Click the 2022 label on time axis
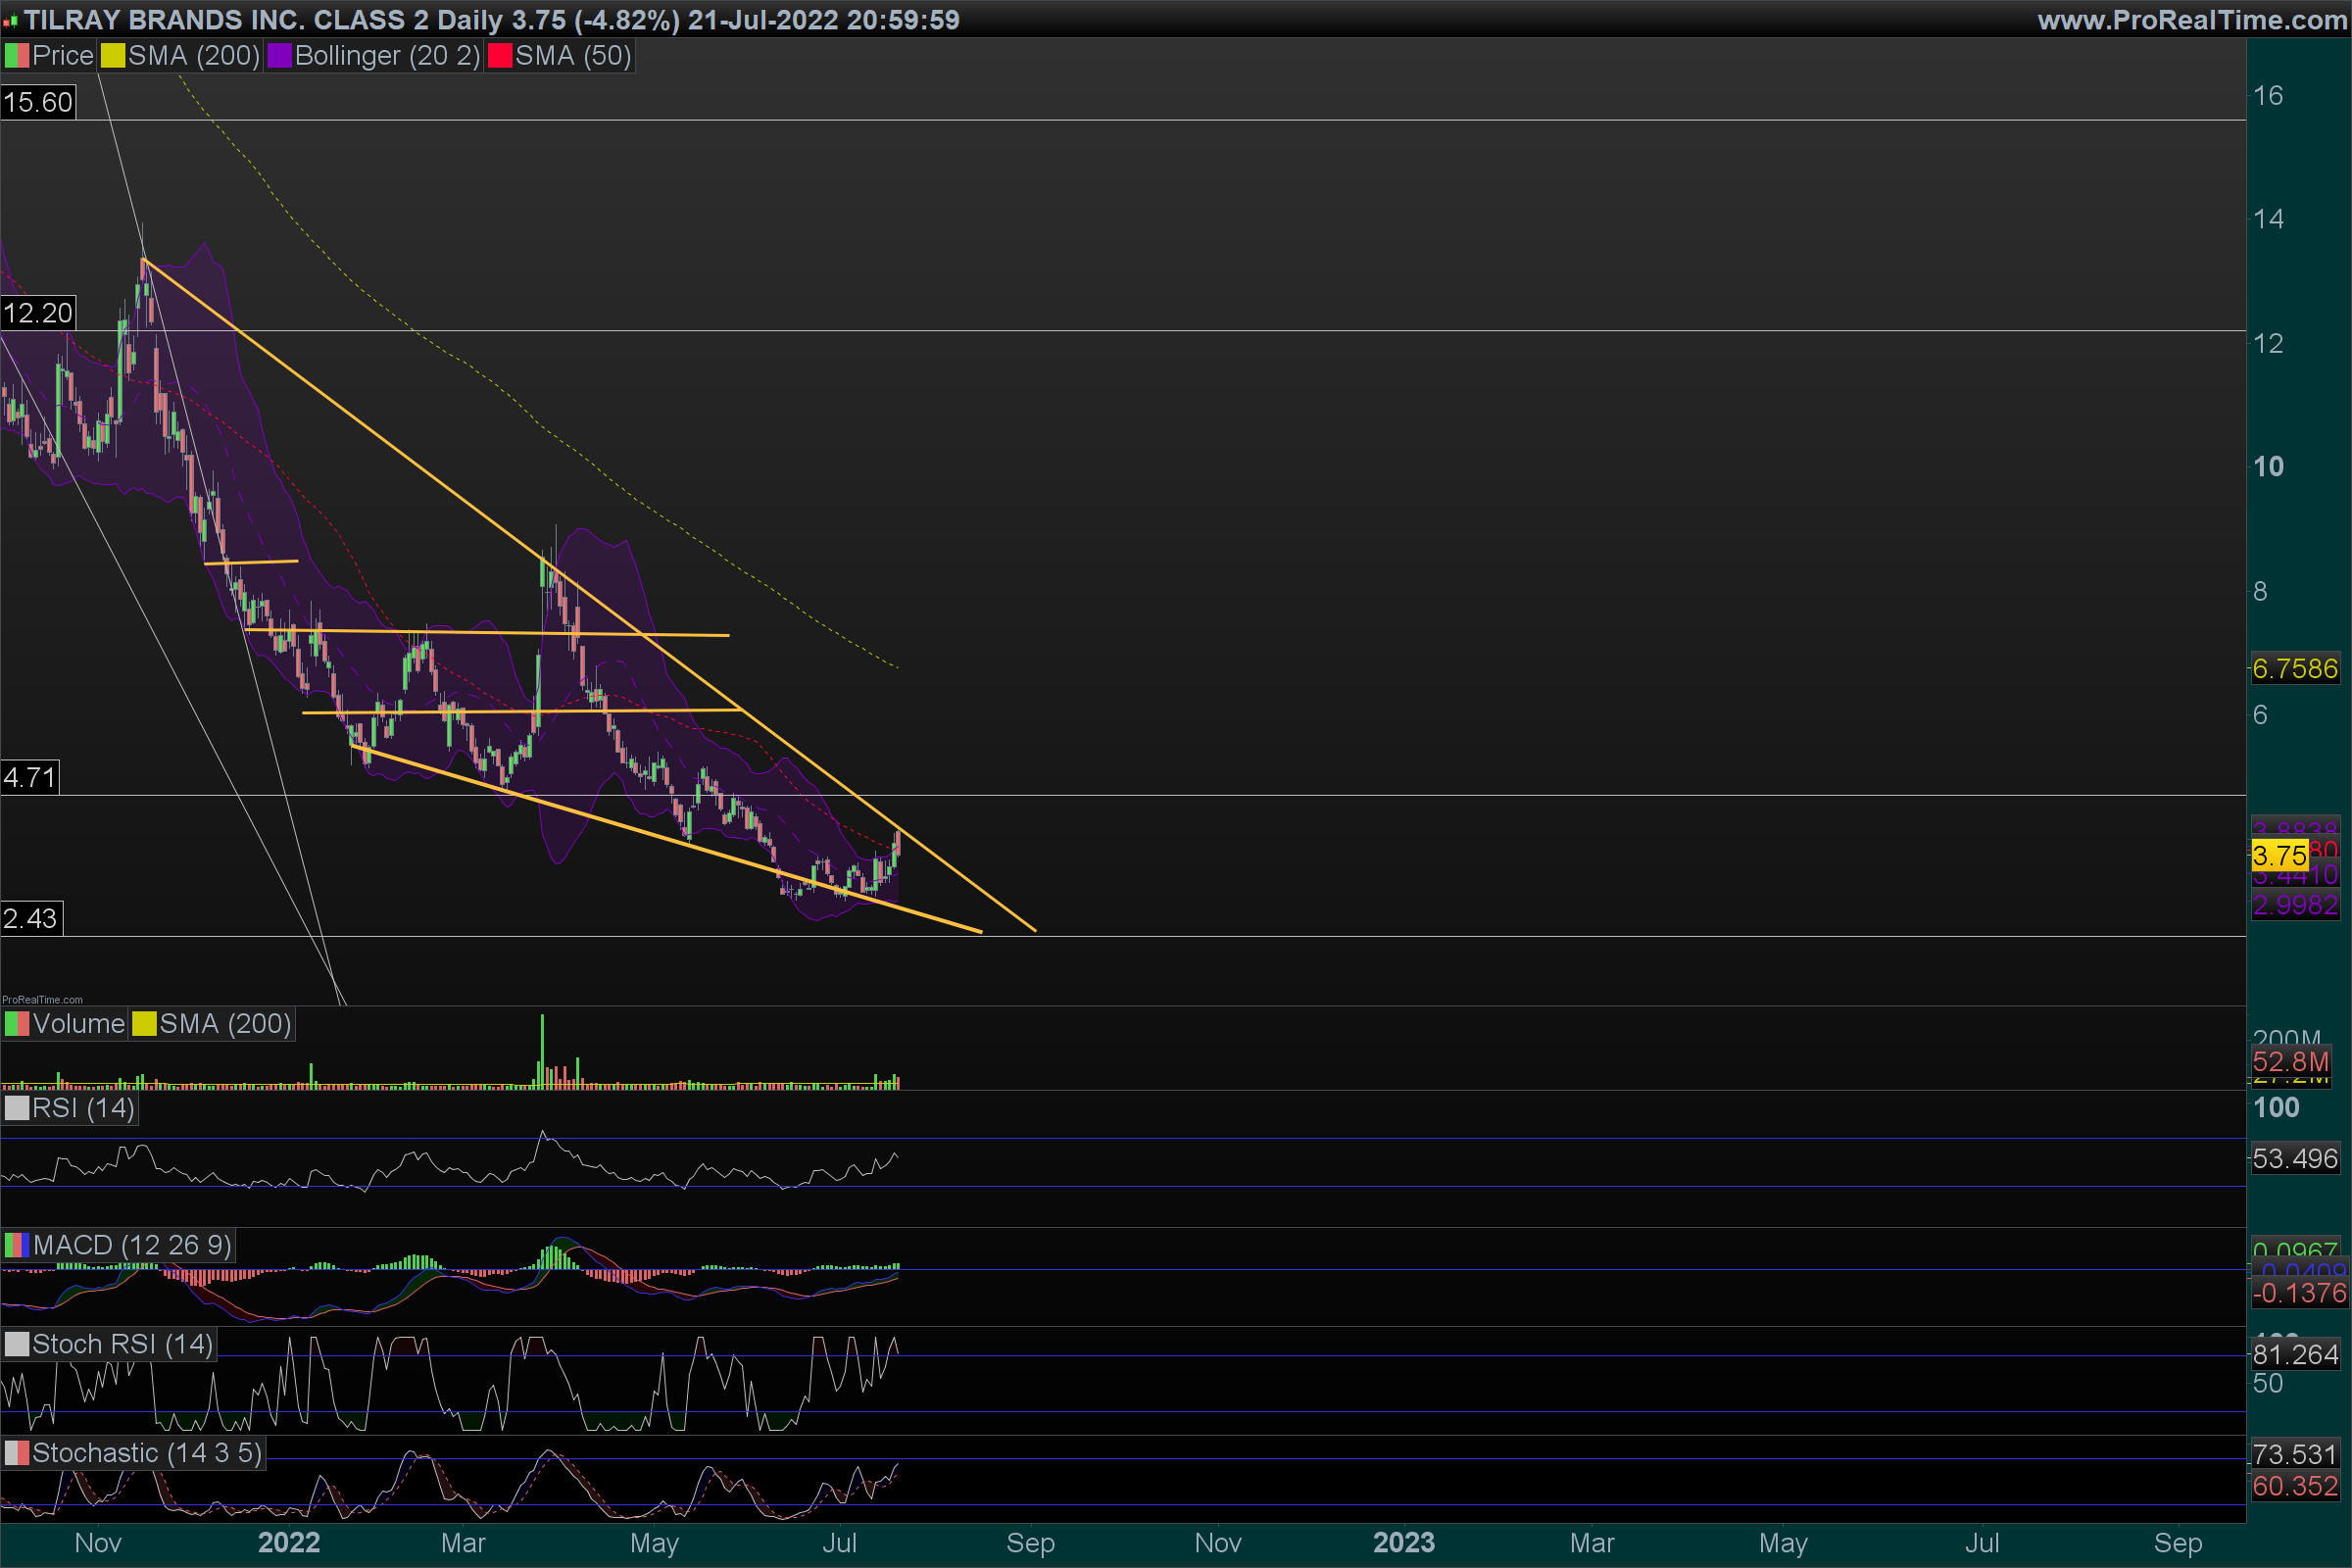 pyautogui.click(x=289, y=1543)
